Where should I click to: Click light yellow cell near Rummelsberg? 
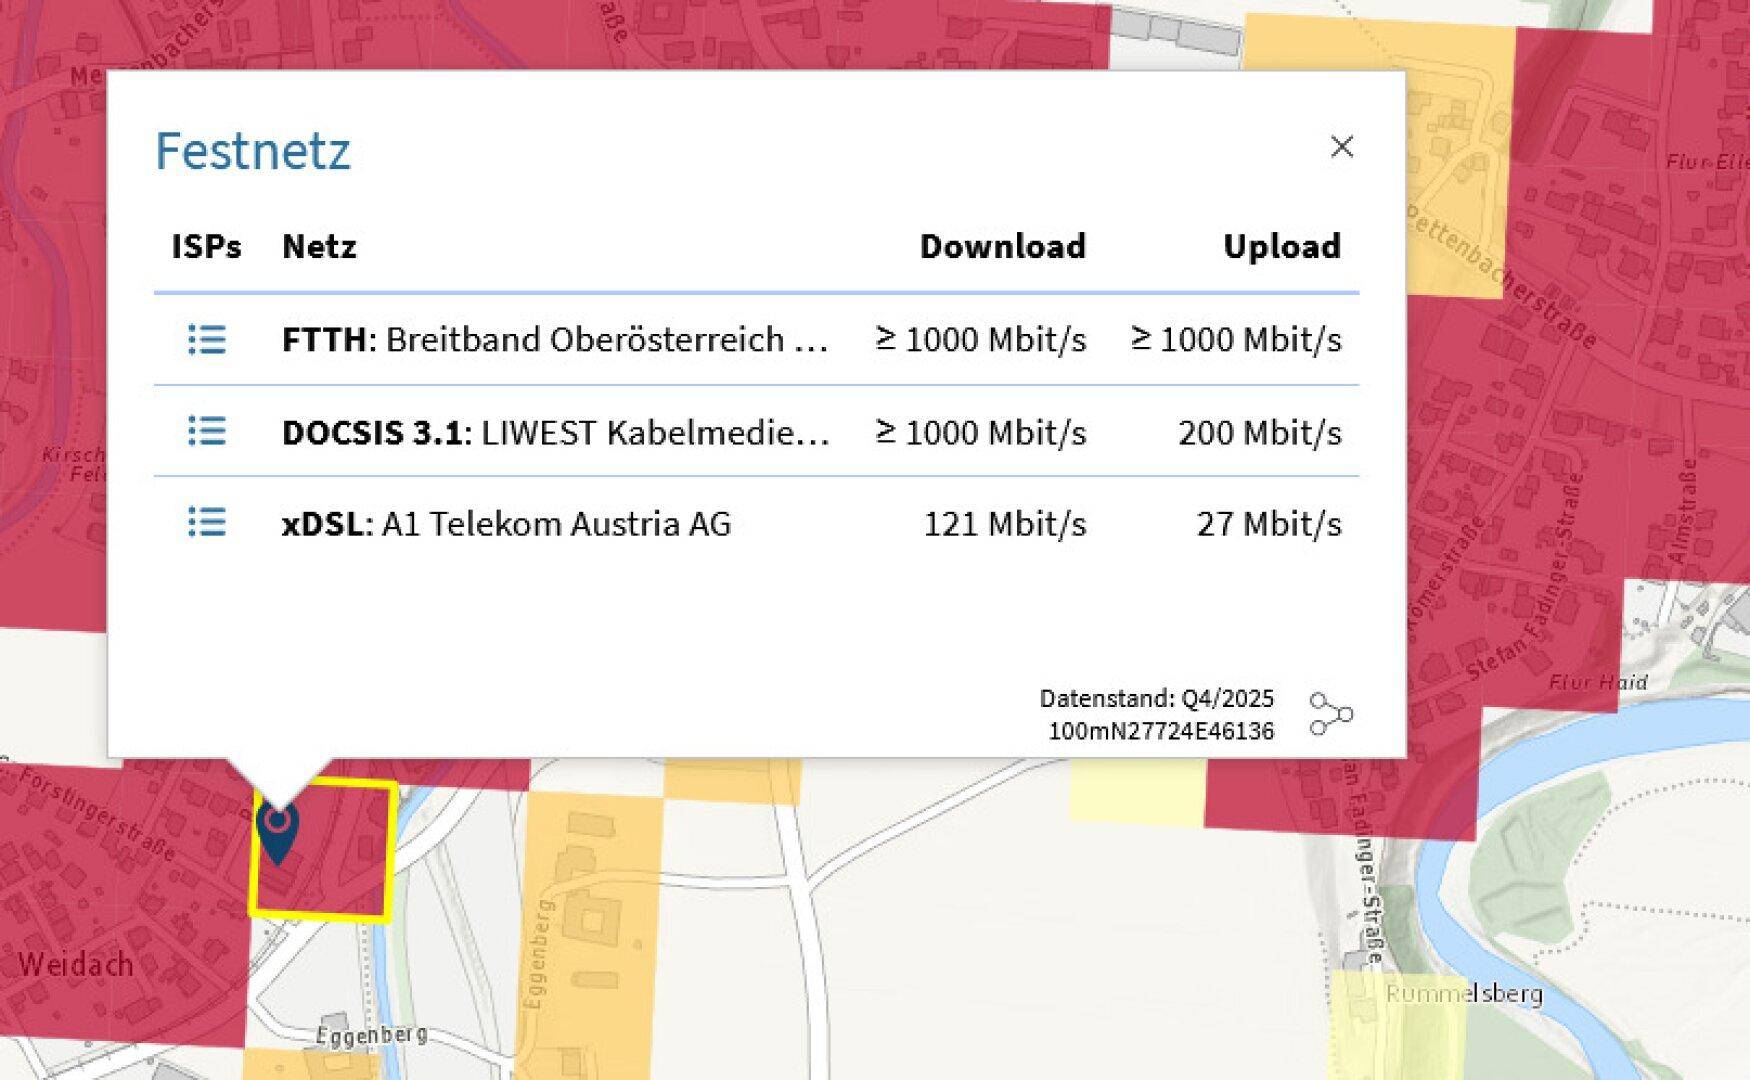pyautogui.click(x=1398, y=1025)
